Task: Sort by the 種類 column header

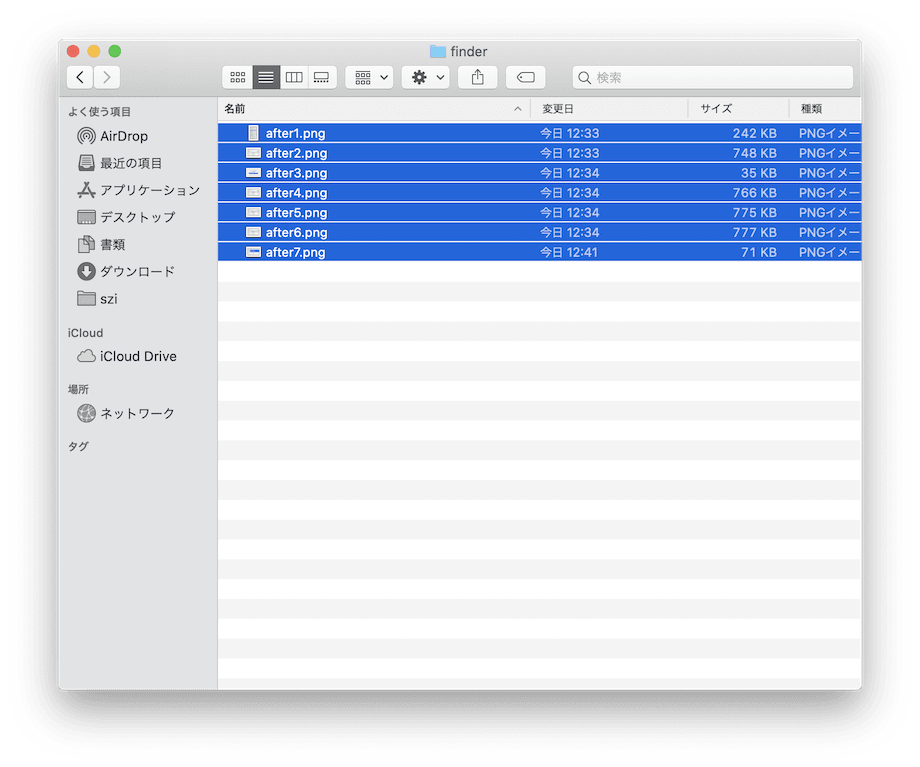Action: click(x=825, y=109)
